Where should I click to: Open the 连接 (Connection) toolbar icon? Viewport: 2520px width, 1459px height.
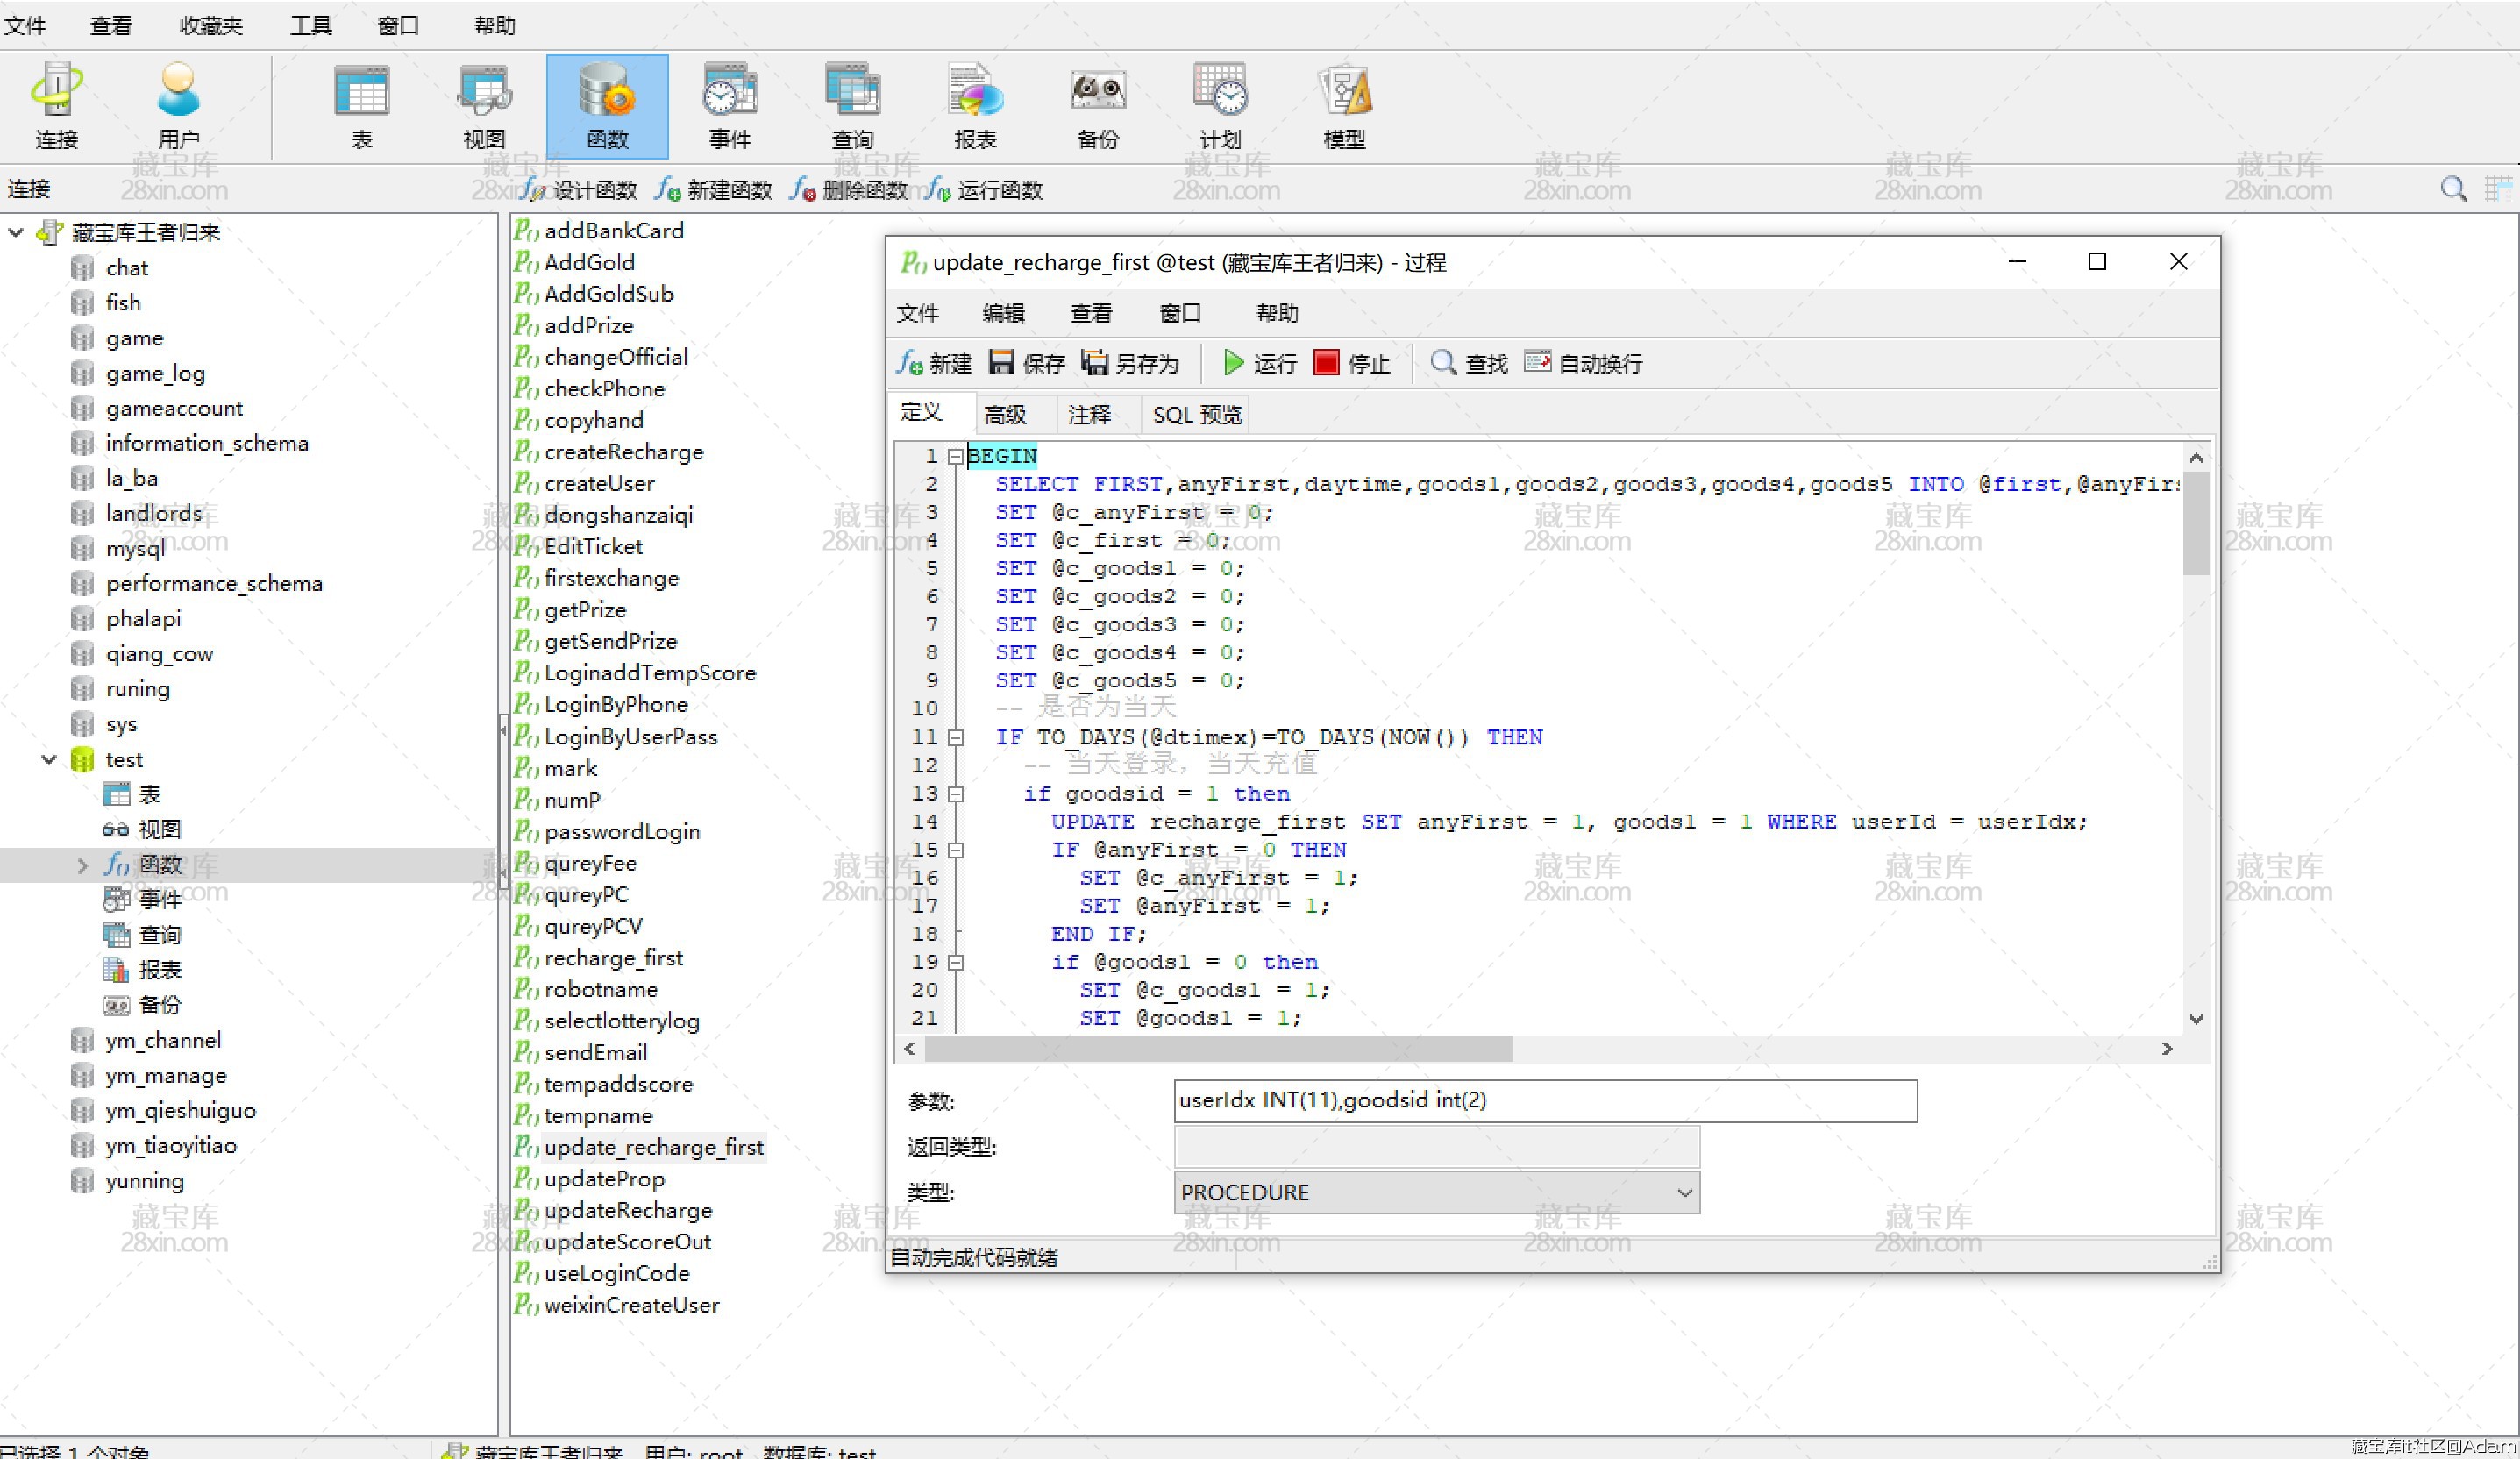pyautogui.click(x=56, y=105)
